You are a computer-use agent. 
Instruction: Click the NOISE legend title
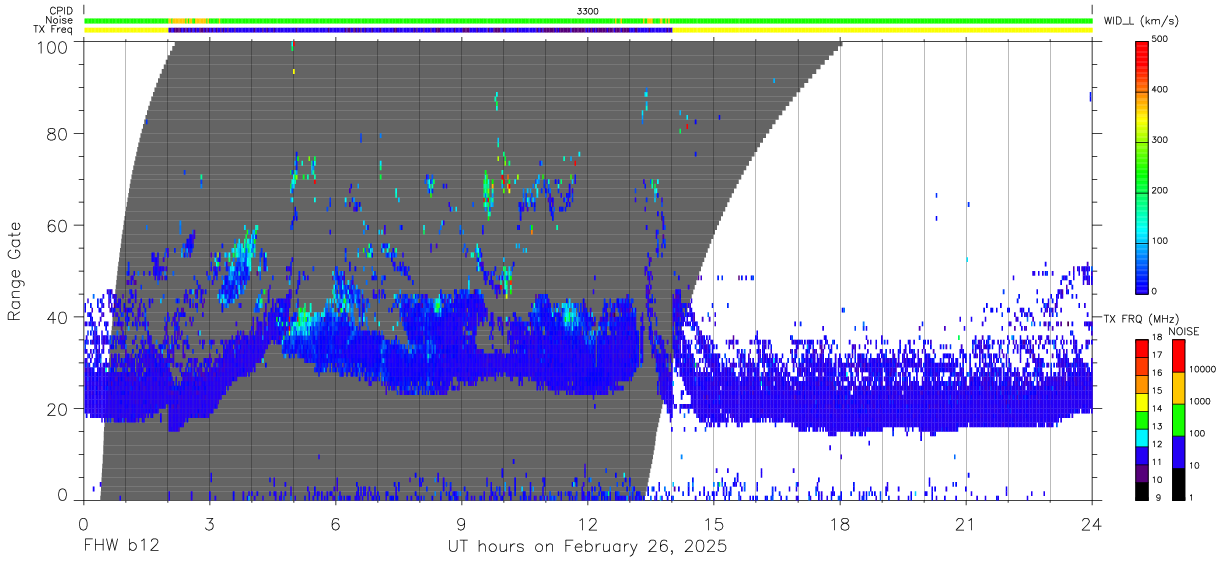point(1186,331)
